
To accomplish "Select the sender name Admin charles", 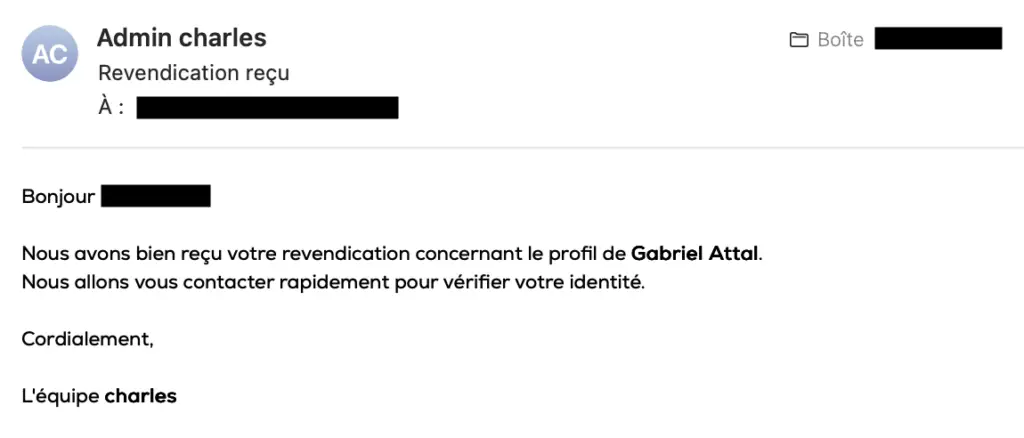I will point(182,38).
